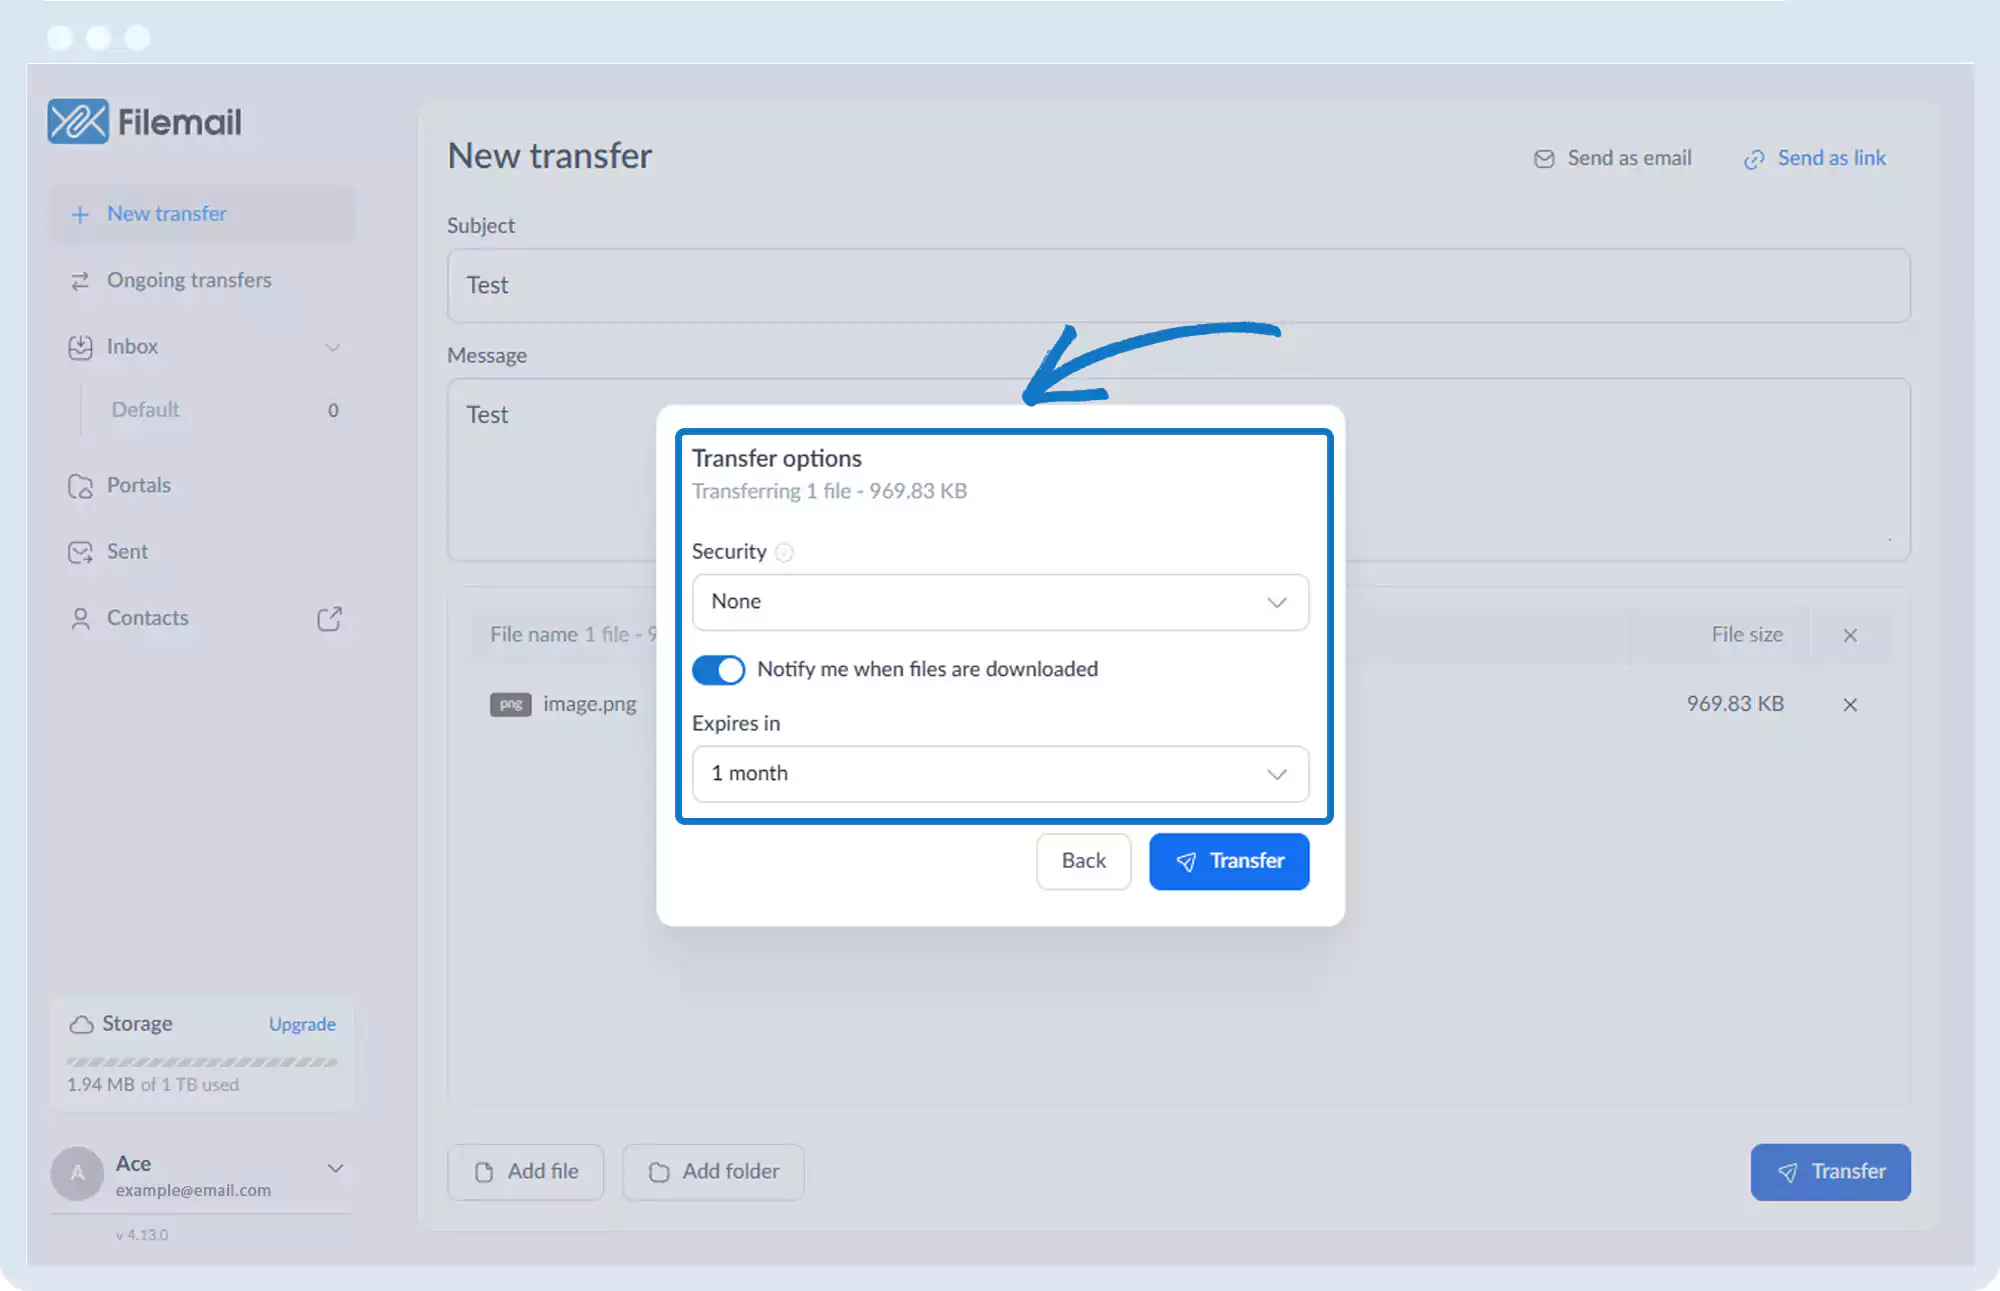Click the Storage cloud icon
This screenshot has width=2000, height=1291.
tap(81, 1024)
